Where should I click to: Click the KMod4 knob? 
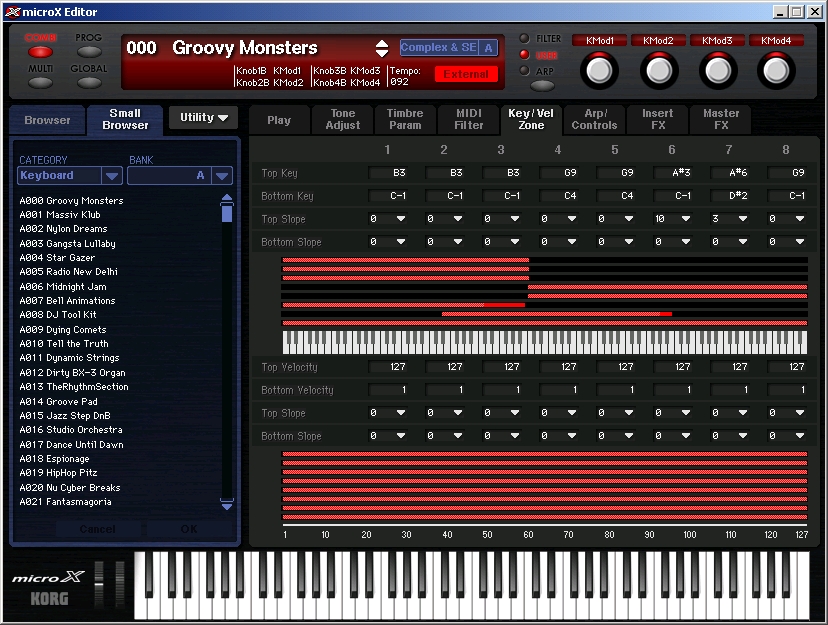coord(776,71)
